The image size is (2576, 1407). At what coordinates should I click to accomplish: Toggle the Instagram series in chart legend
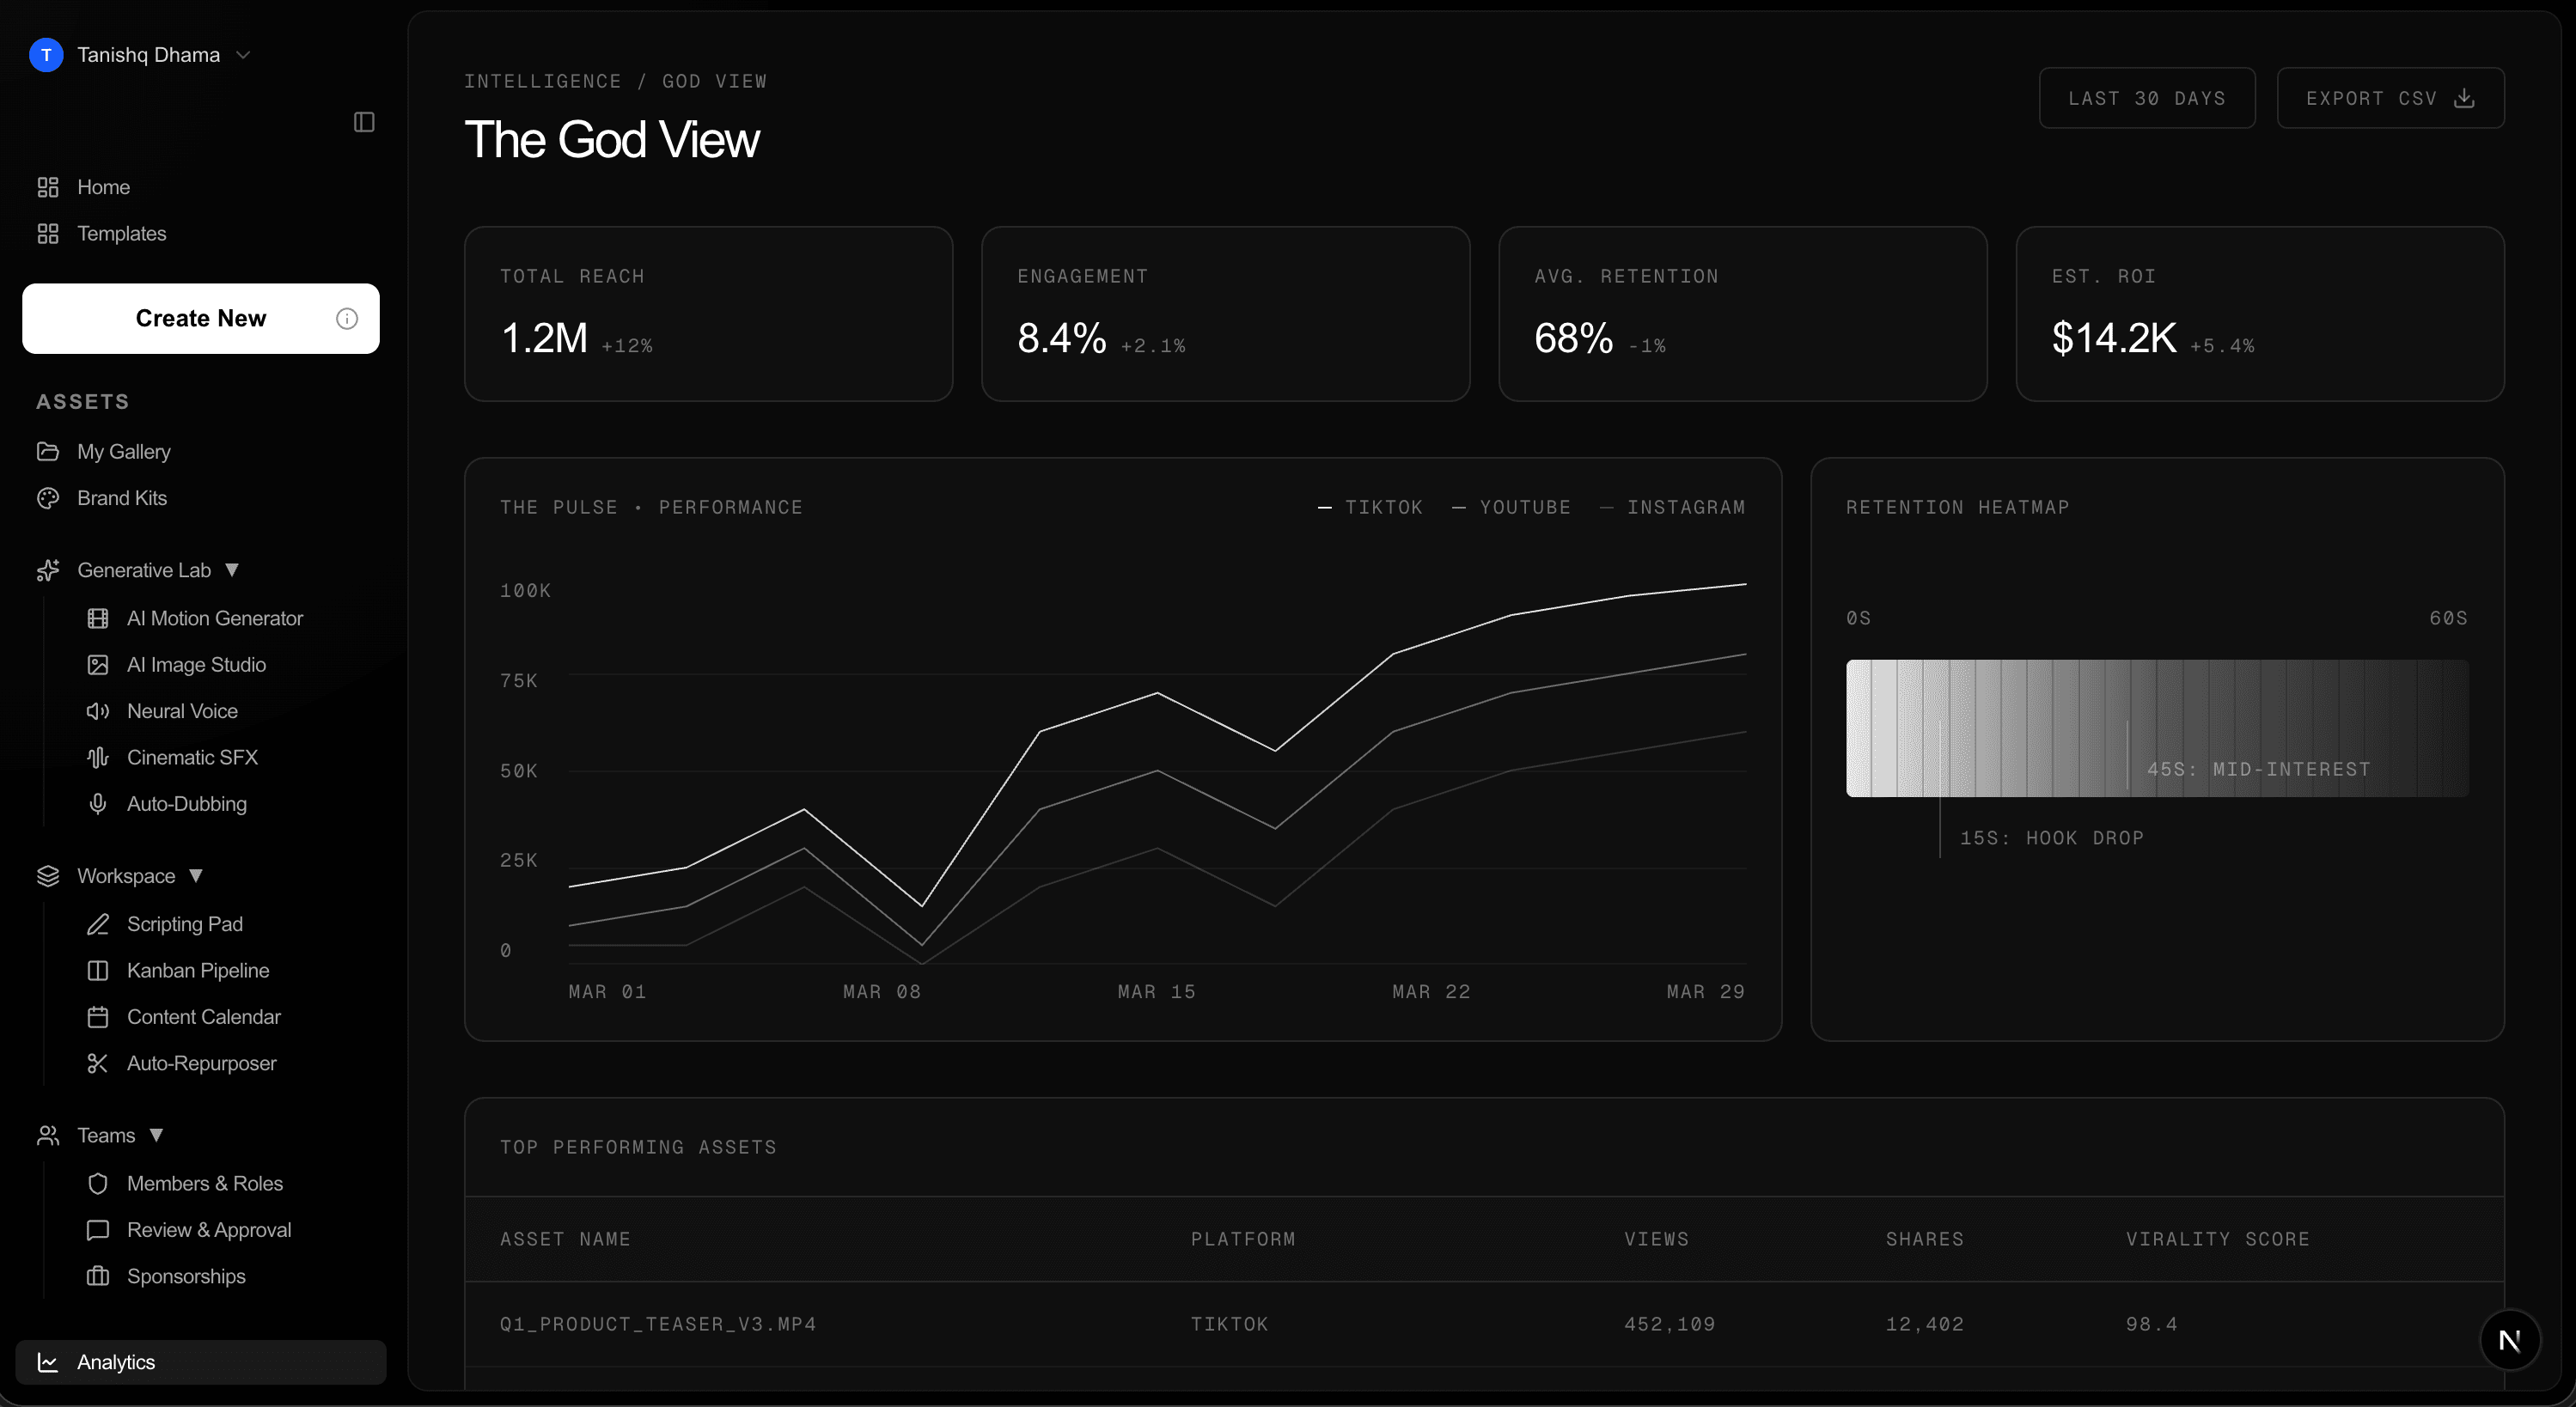pos(1672,508)
